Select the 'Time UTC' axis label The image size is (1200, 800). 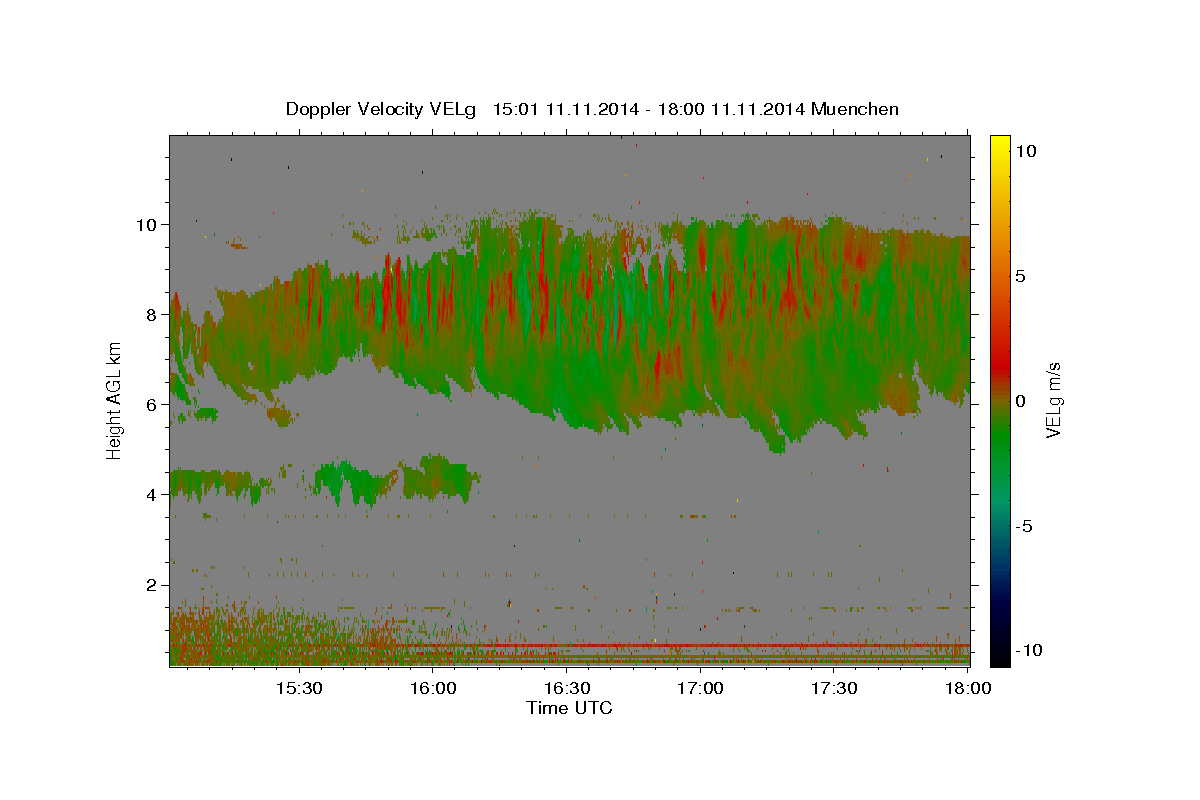[569, 708]
